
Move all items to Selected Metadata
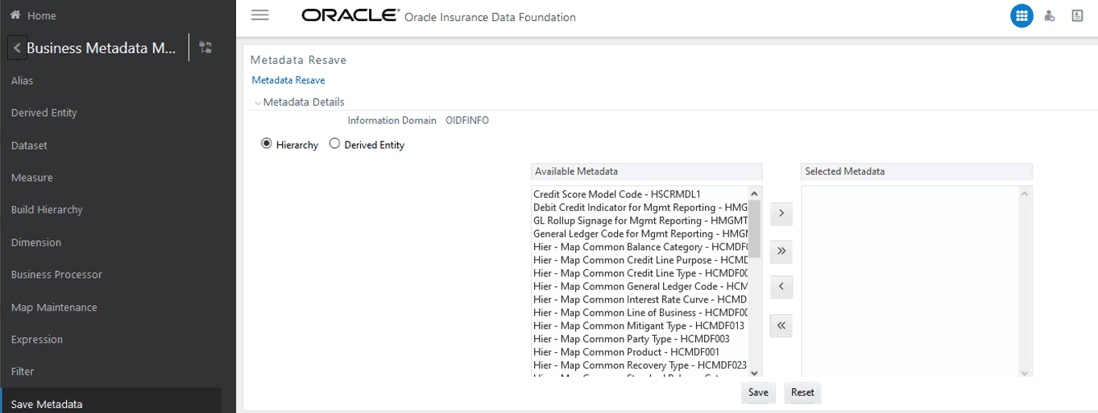(x=781, y=250)
